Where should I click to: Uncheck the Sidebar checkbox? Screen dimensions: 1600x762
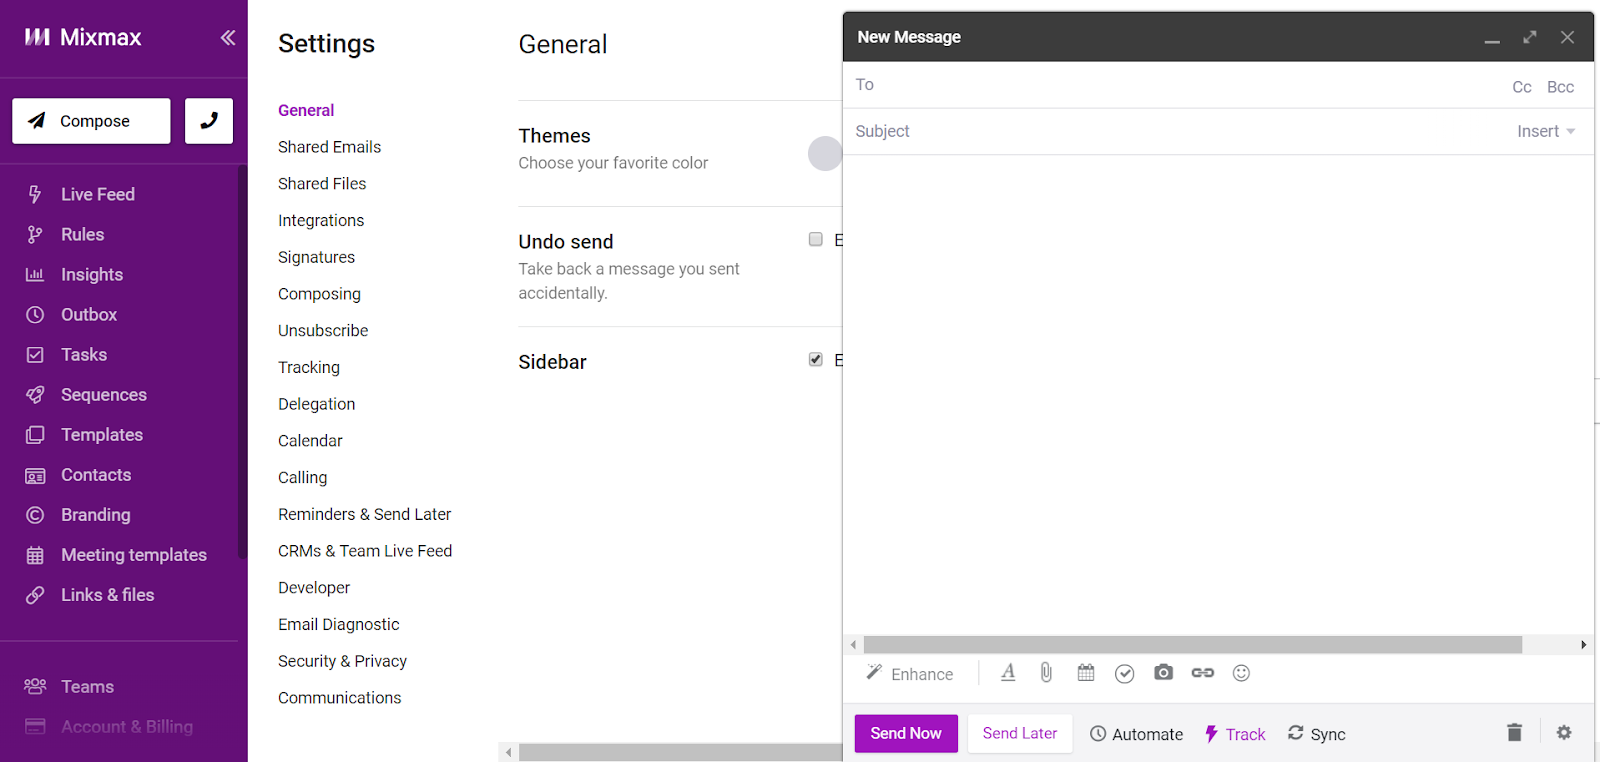coord(816,359)
